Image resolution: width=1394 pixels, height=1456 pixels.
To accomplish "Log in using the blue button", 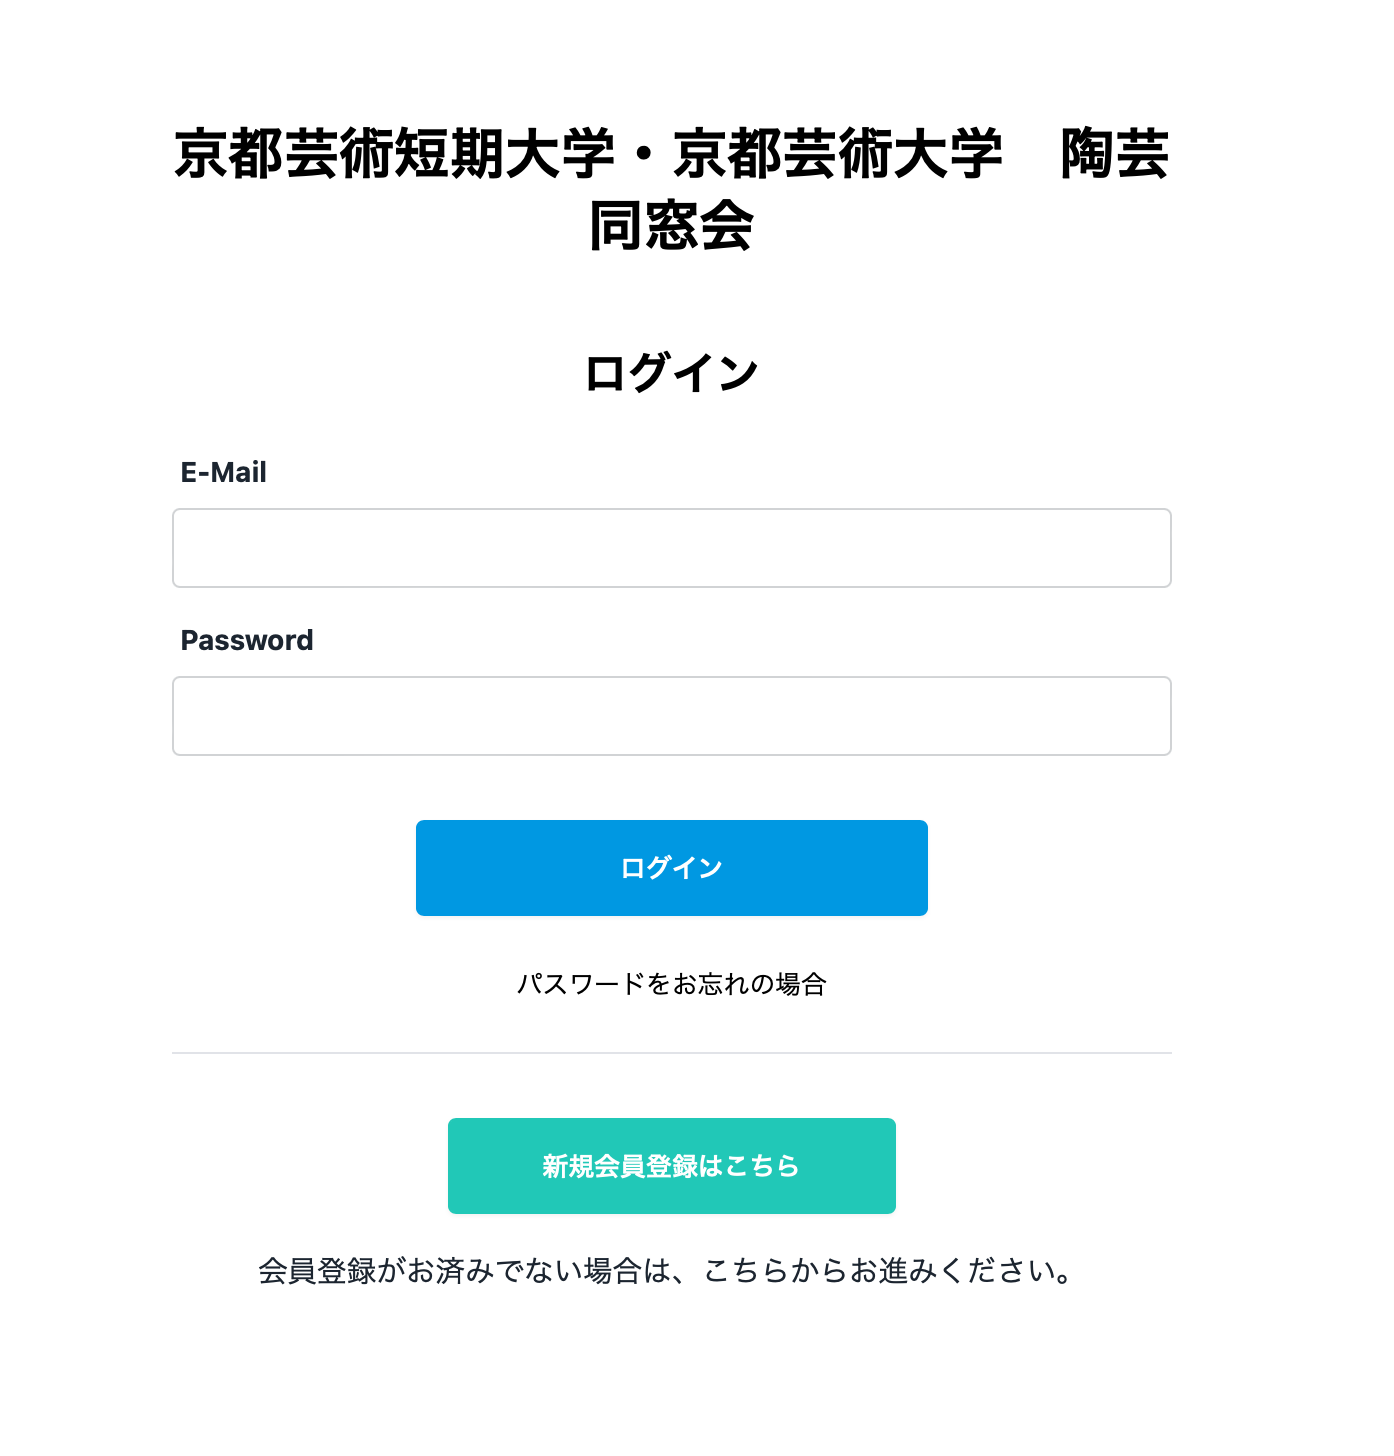I will tap(671, 867).
